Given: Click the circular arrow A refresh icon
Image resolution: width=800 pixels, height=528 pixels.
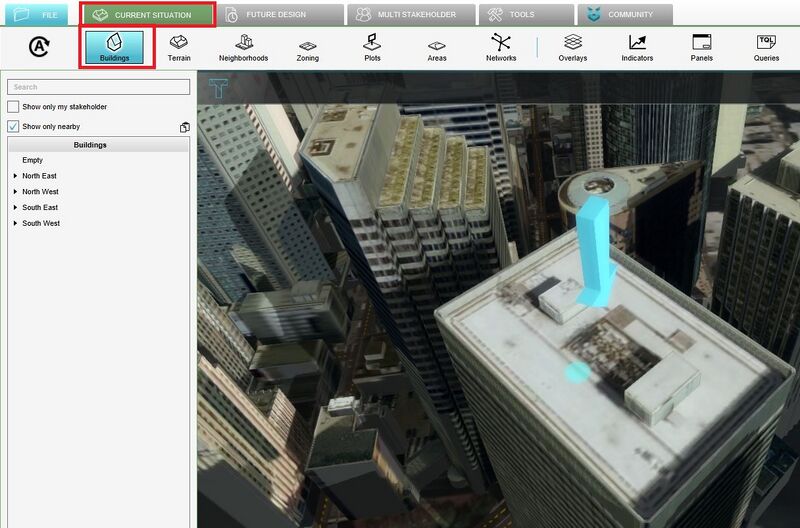Looking at the screenshot, I should (39, 47).
